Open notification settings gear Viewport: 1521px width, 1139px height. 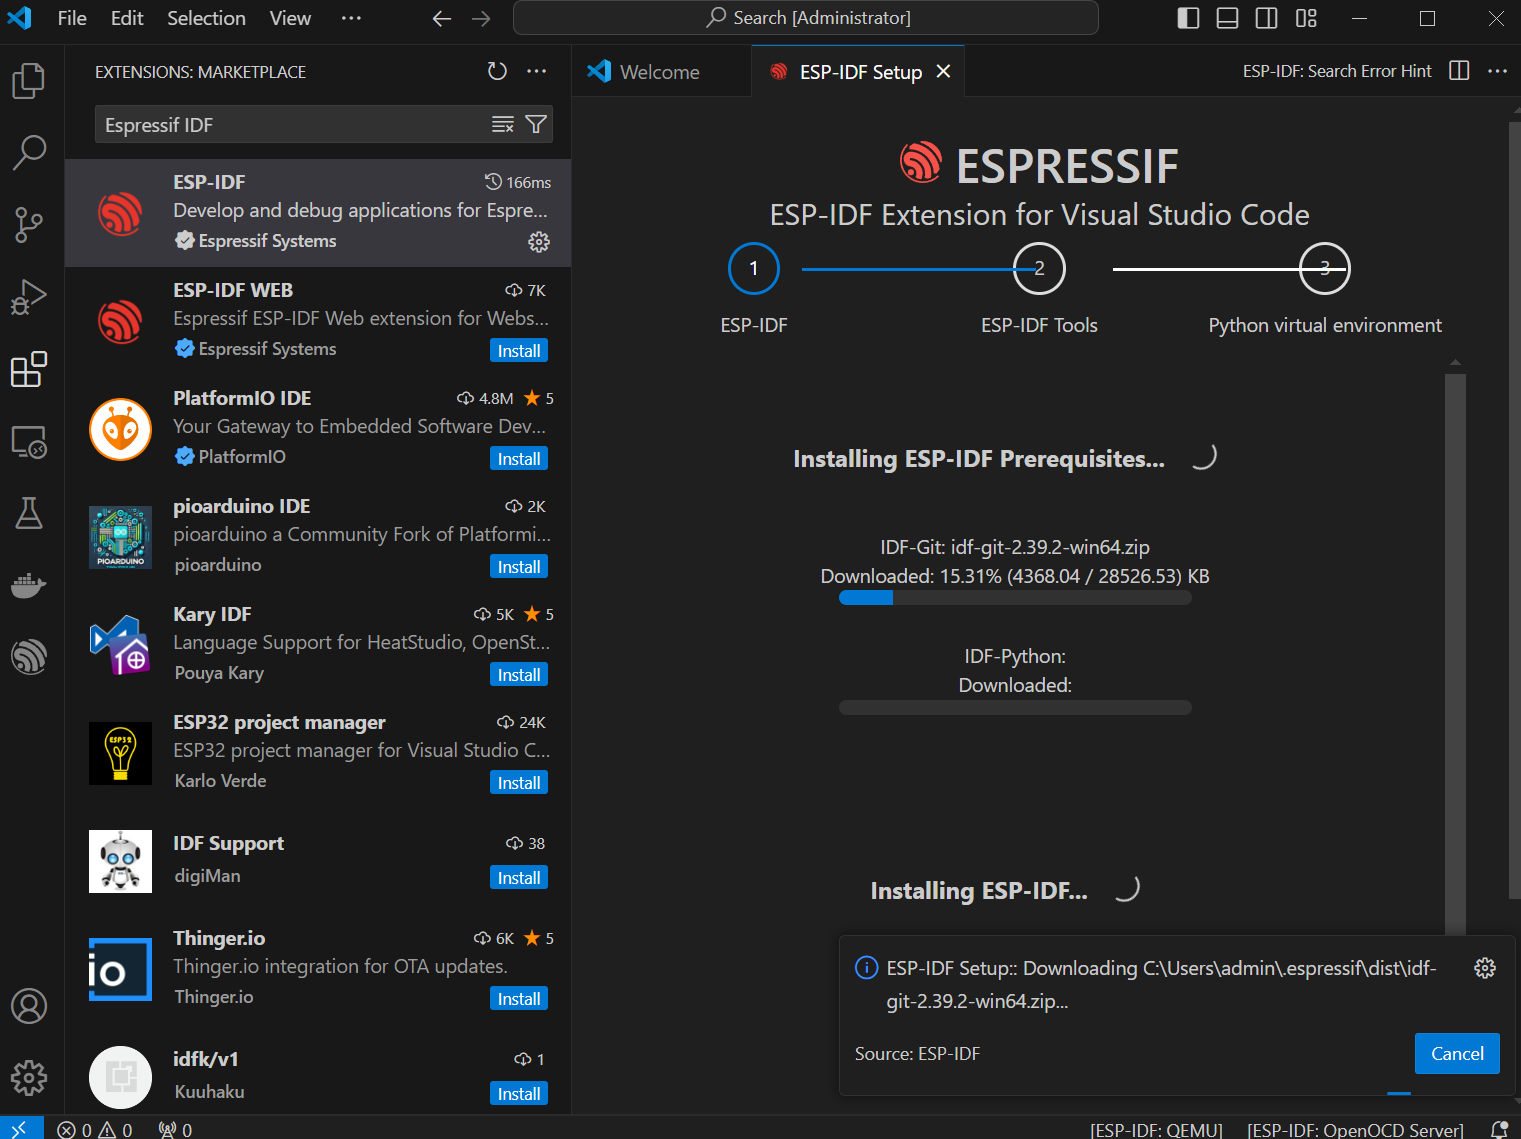click(1485, 968)
